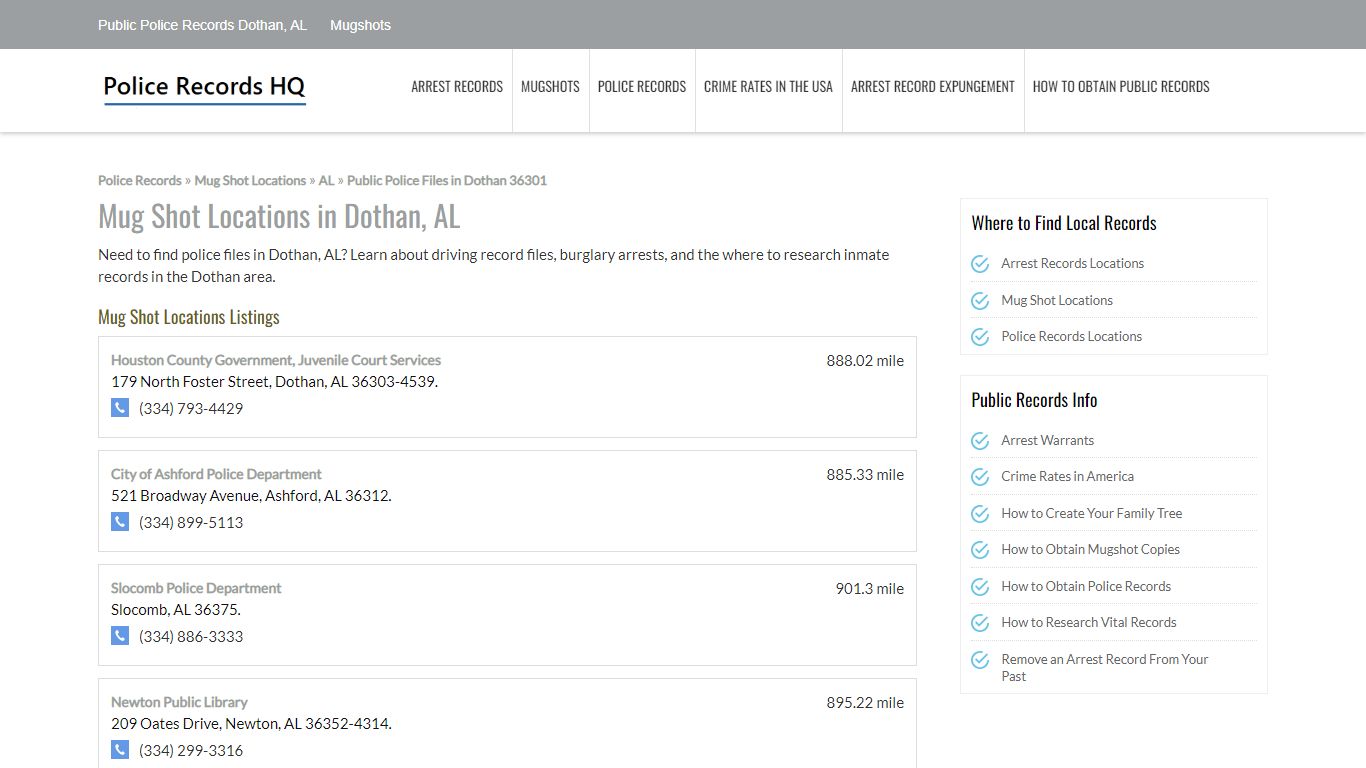
Task: Click address Slocomb, AL 36375
Action: 176,610
